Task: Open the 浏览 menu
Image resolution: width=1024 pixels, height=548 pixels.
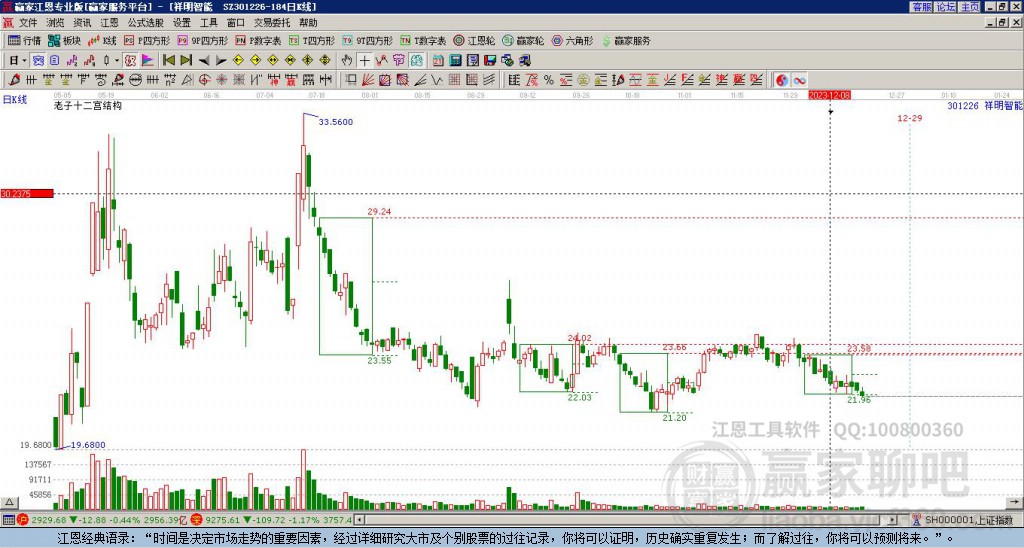Action: point(55,23)
